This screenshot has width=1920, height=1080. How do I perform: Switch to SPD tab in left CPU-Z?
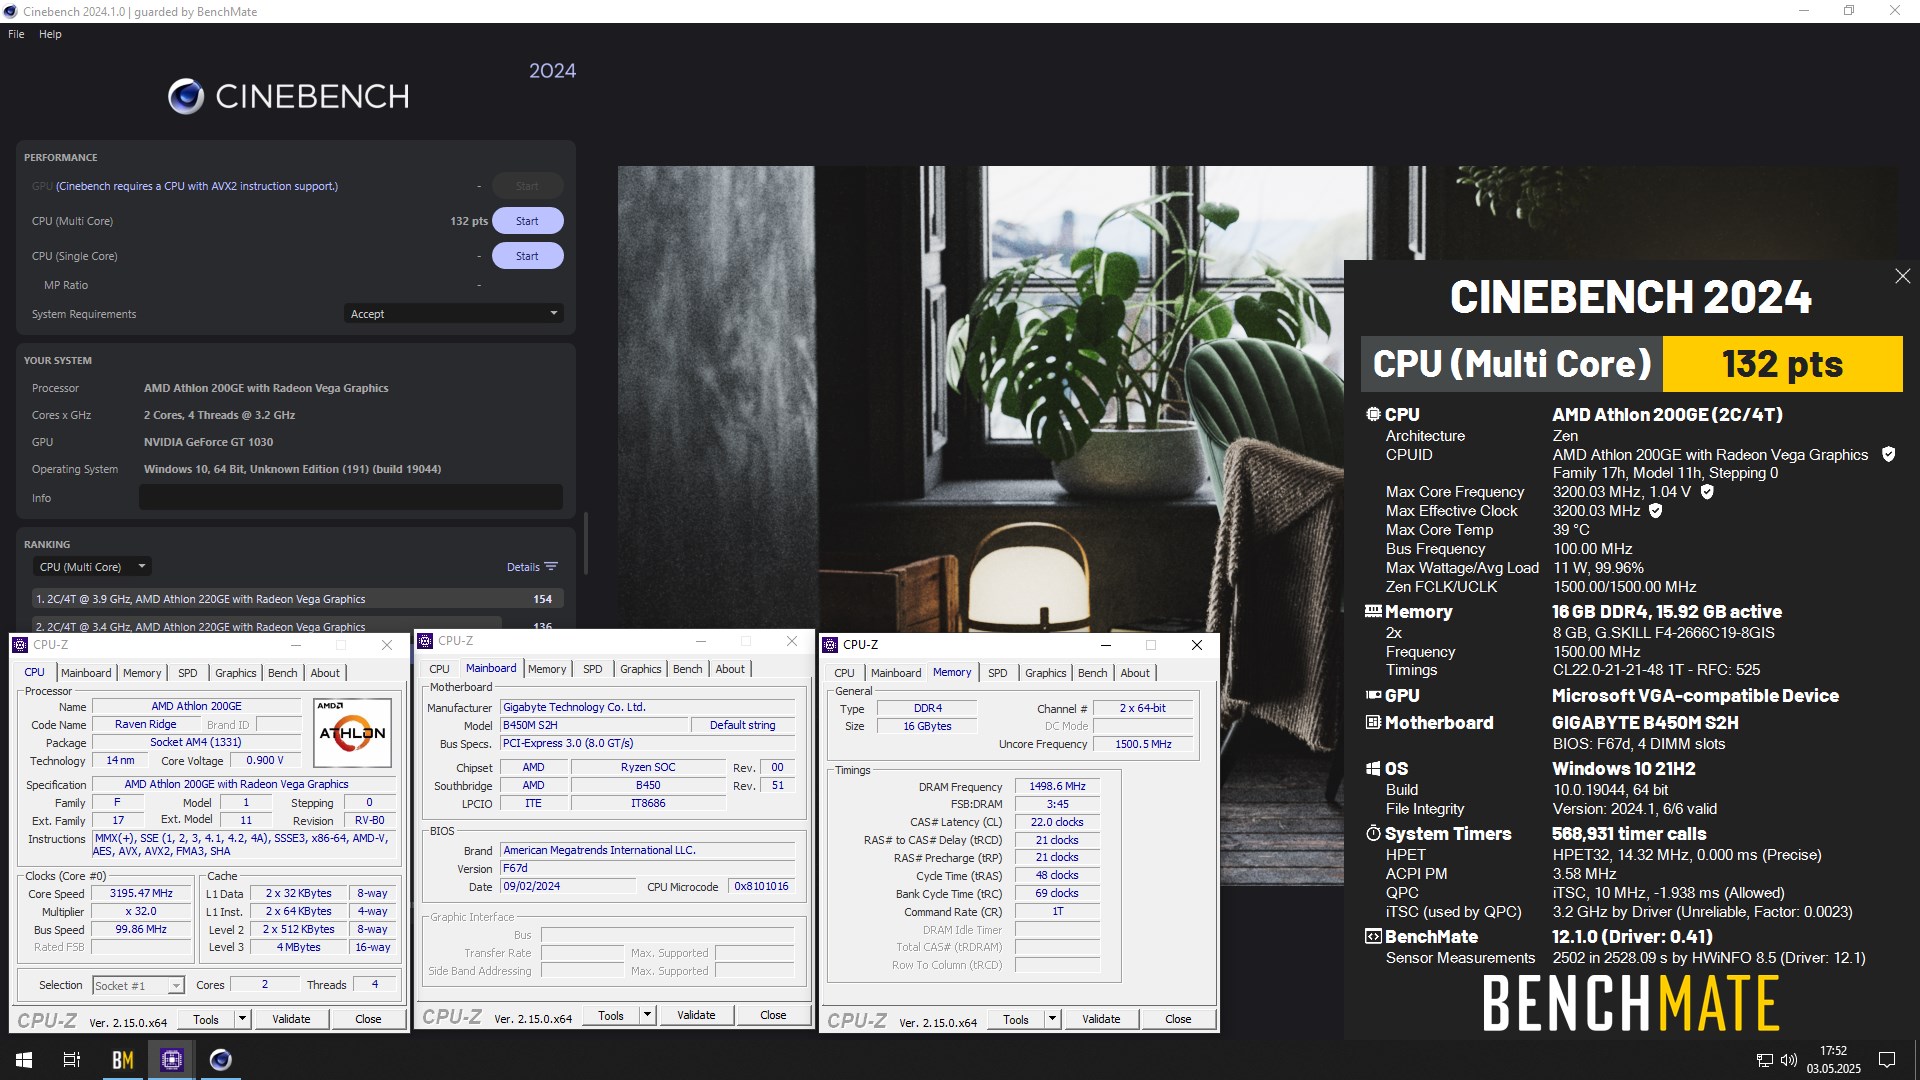pyautogui.click(x=188, y=673)
